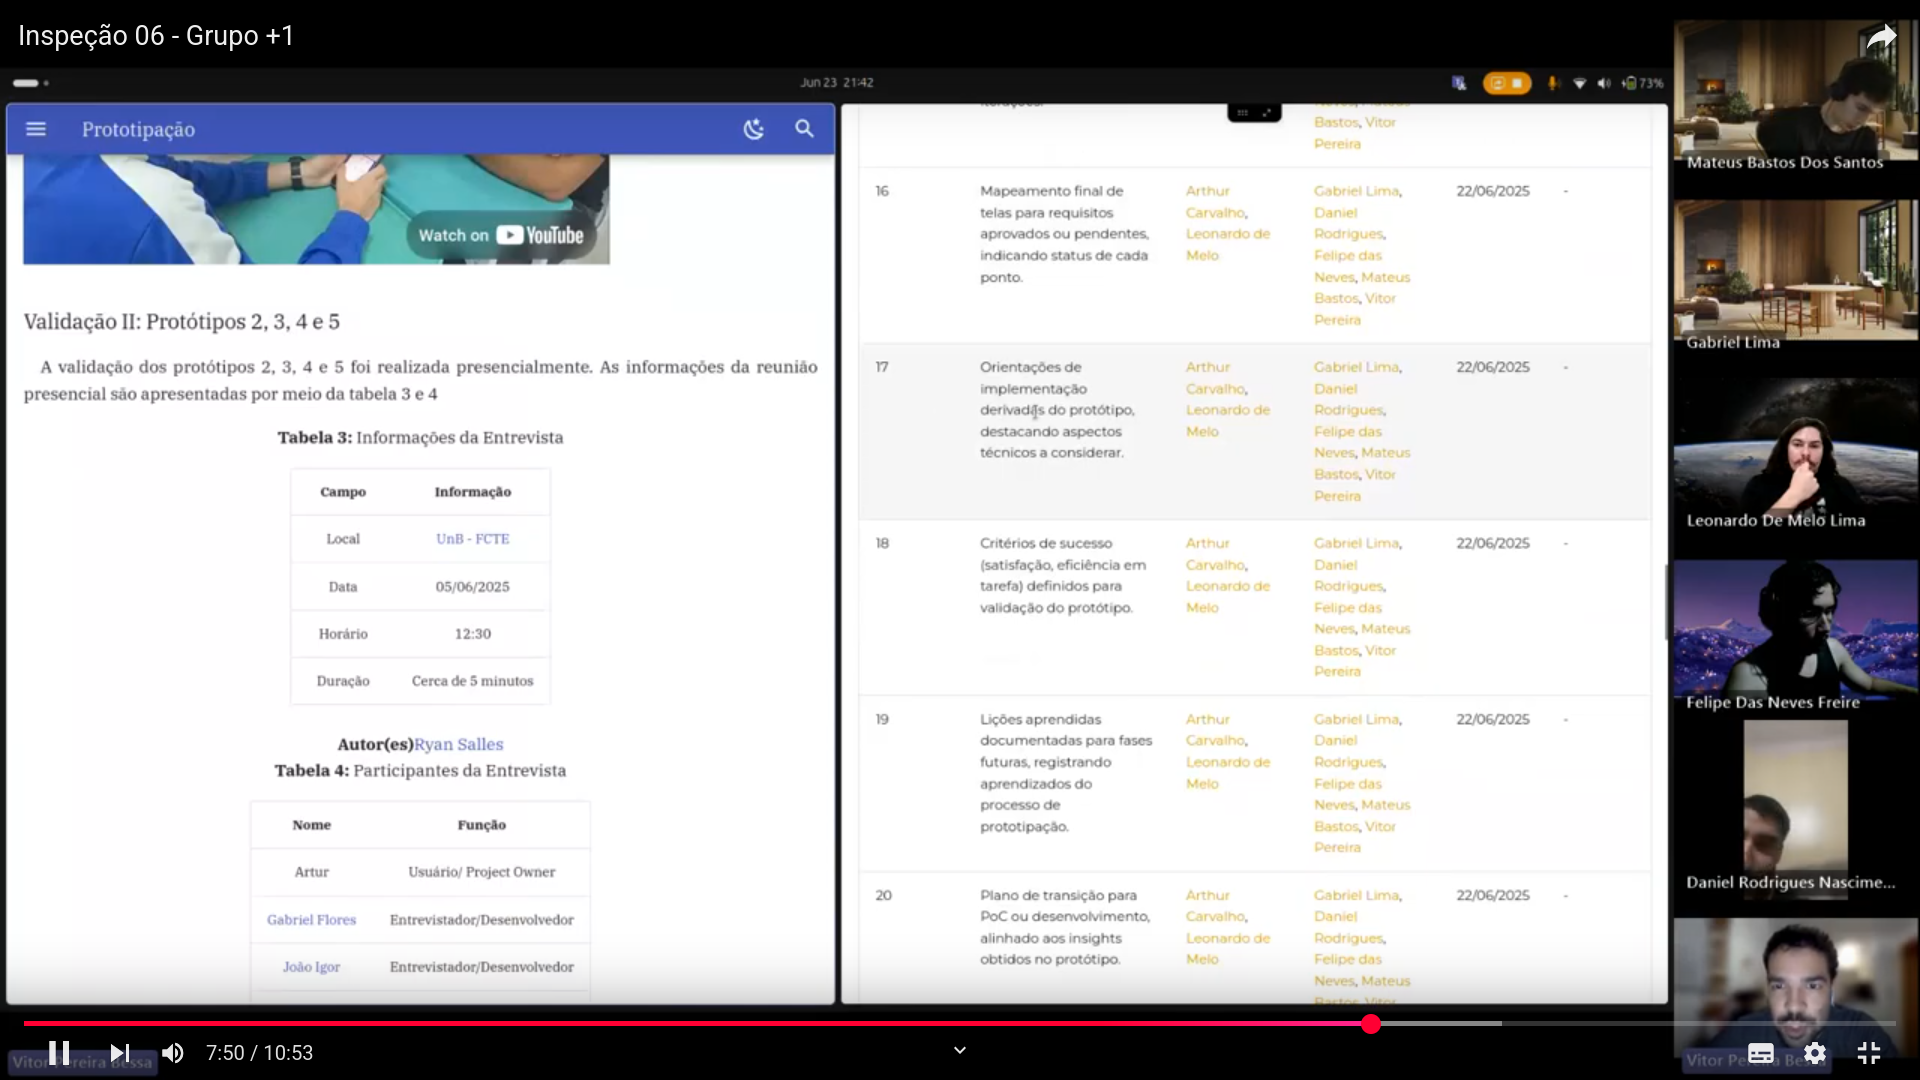Click 'Cerca de 5 minutos' cell

472,681
